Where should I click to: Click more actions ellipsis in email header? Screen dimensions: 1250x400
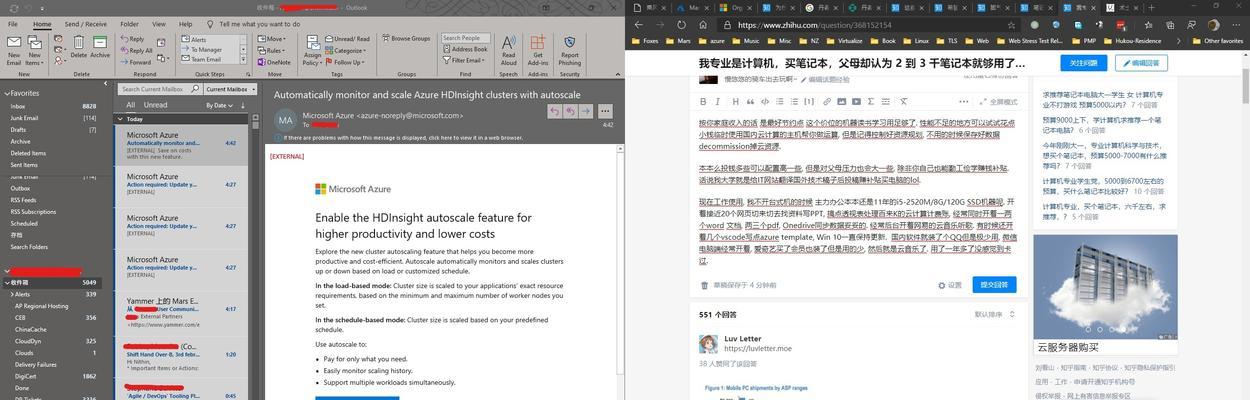pyautogui.click(x=607, y=111)
